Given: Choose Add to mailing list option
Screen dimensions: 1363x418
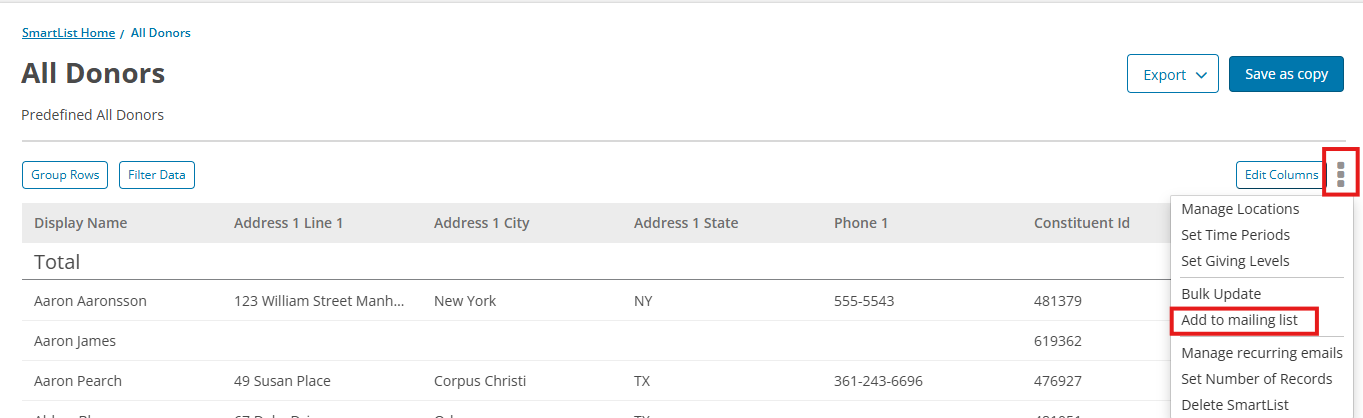Looking at the screenshot, I should pos(1240,320).
